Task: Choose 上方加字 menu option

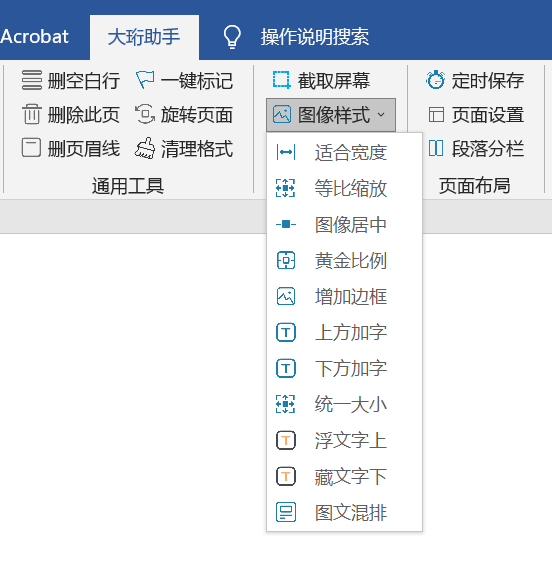Action: pos(344,332)
